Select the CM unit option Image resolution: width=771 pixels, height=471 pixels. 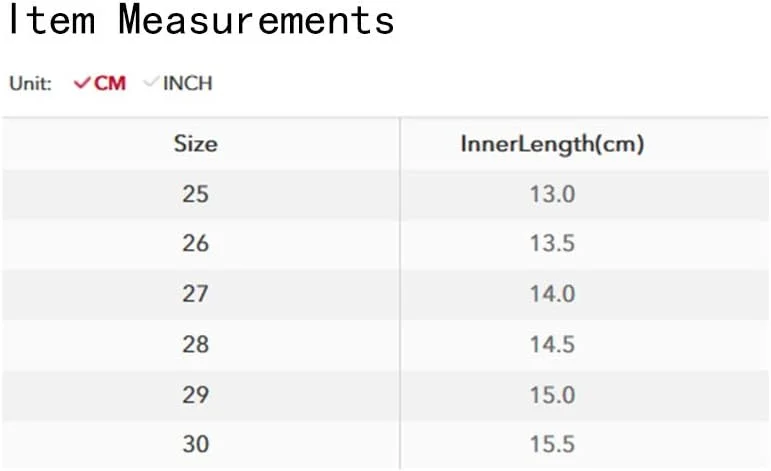pyautogui.click(x=109, y=83)
